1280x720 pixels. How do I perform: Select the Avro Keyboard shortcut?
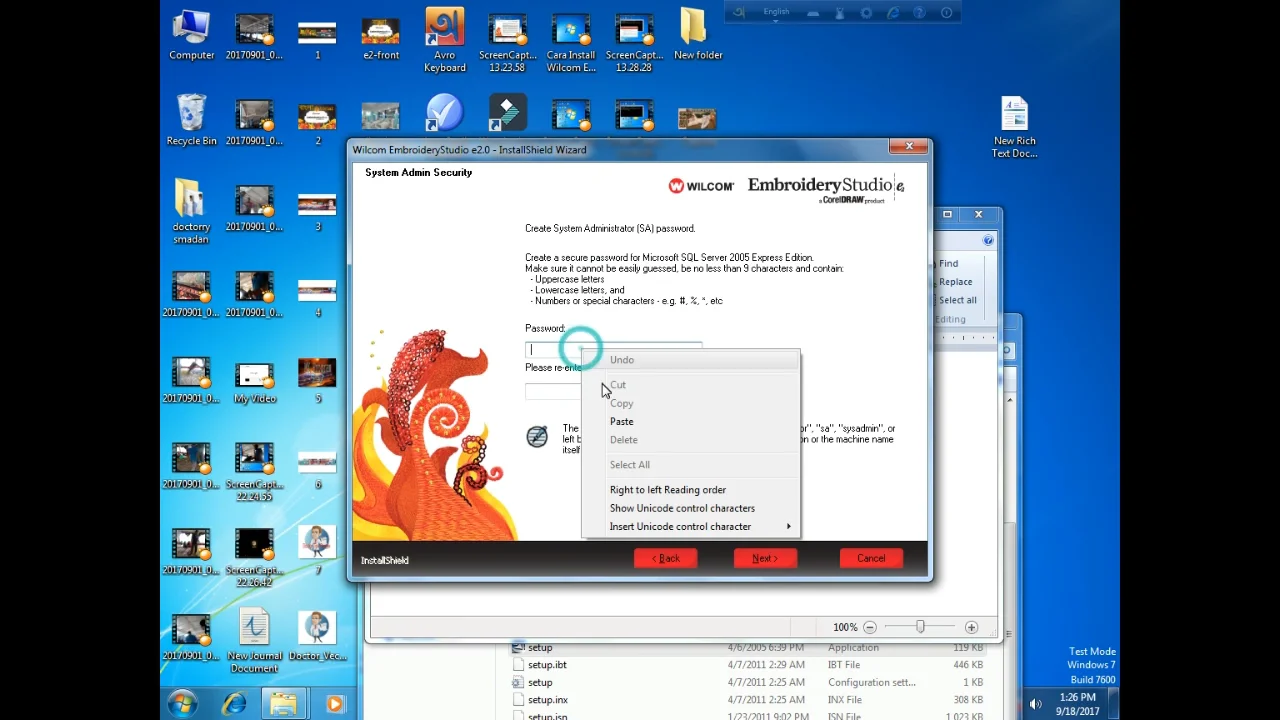tap(444, 41)
